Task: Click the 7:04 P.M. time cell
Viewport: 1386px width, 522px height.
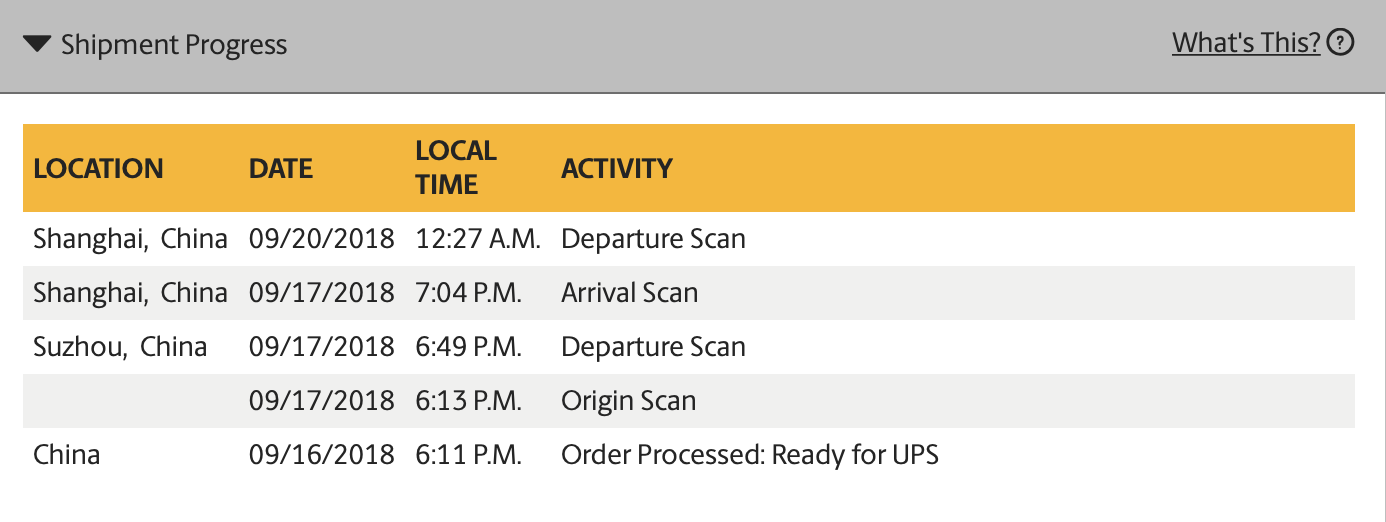Action: tap(469, 293)
